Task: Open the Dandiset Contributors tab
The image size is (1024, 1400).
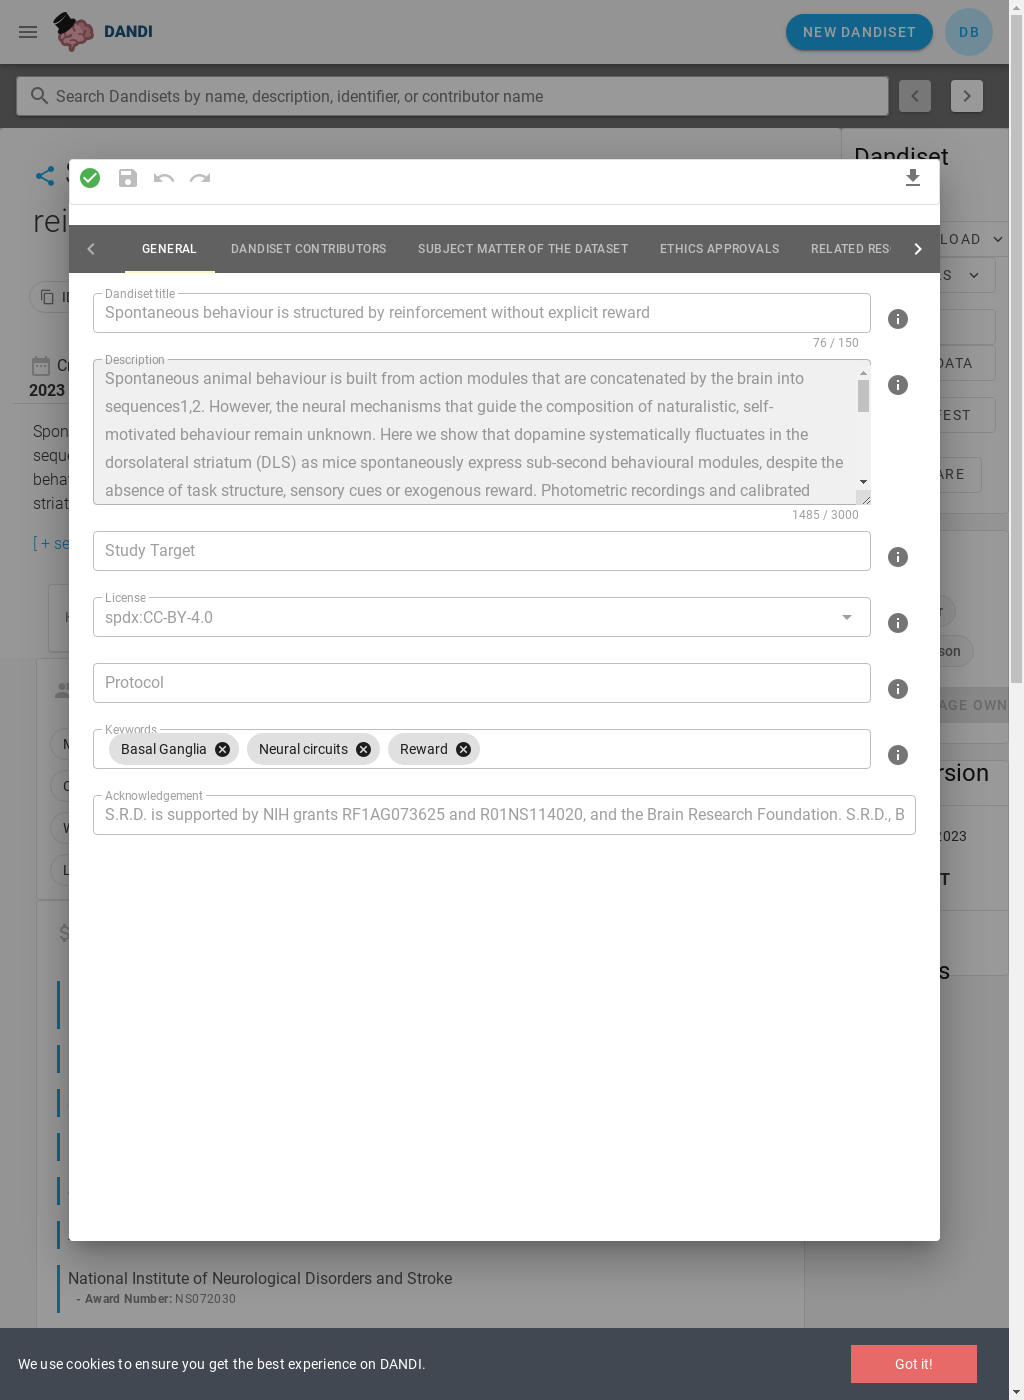Action: coord(308,249)
